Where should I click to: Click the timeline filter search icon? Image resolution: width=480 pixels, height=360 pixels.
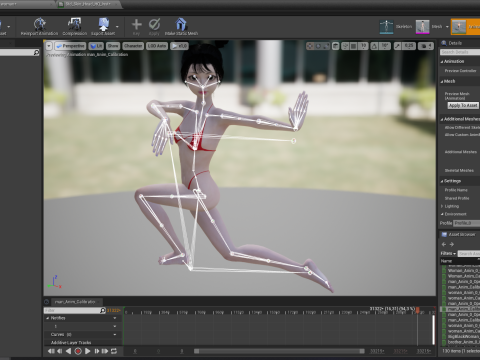103,310
